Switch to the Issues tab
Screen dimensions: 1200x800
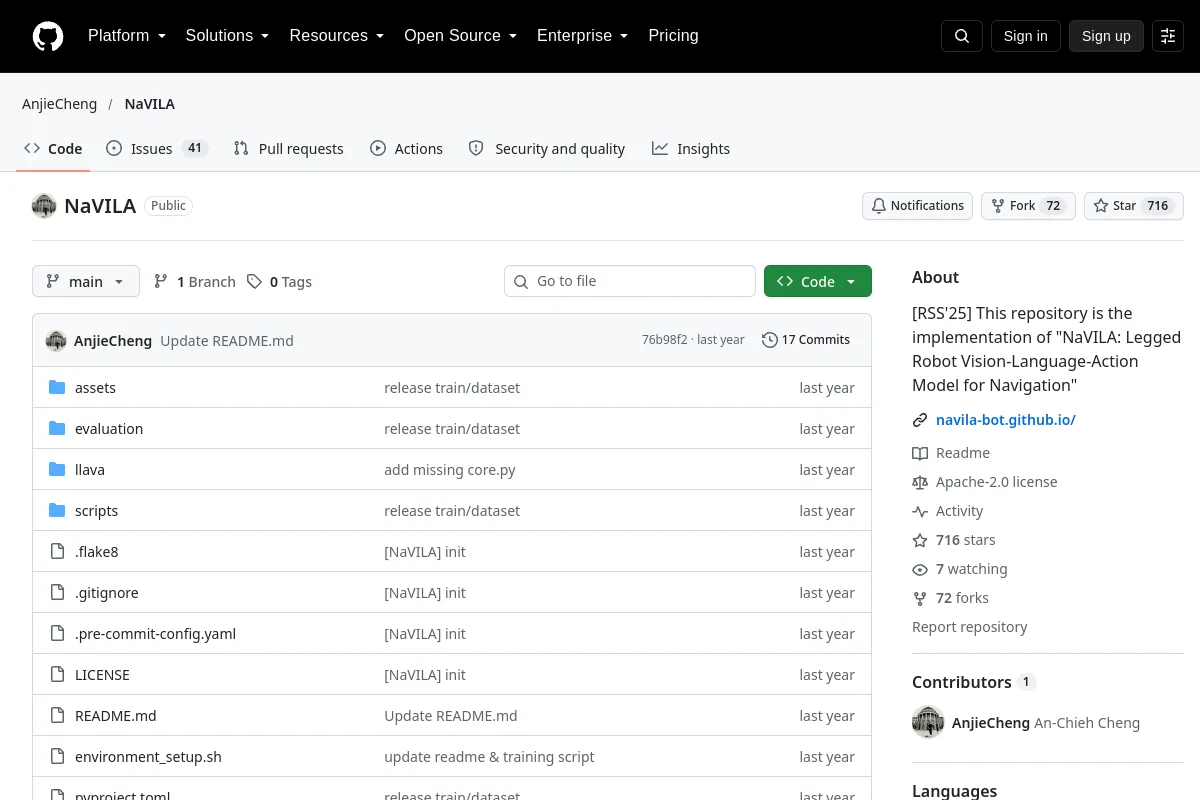(156, 149)
